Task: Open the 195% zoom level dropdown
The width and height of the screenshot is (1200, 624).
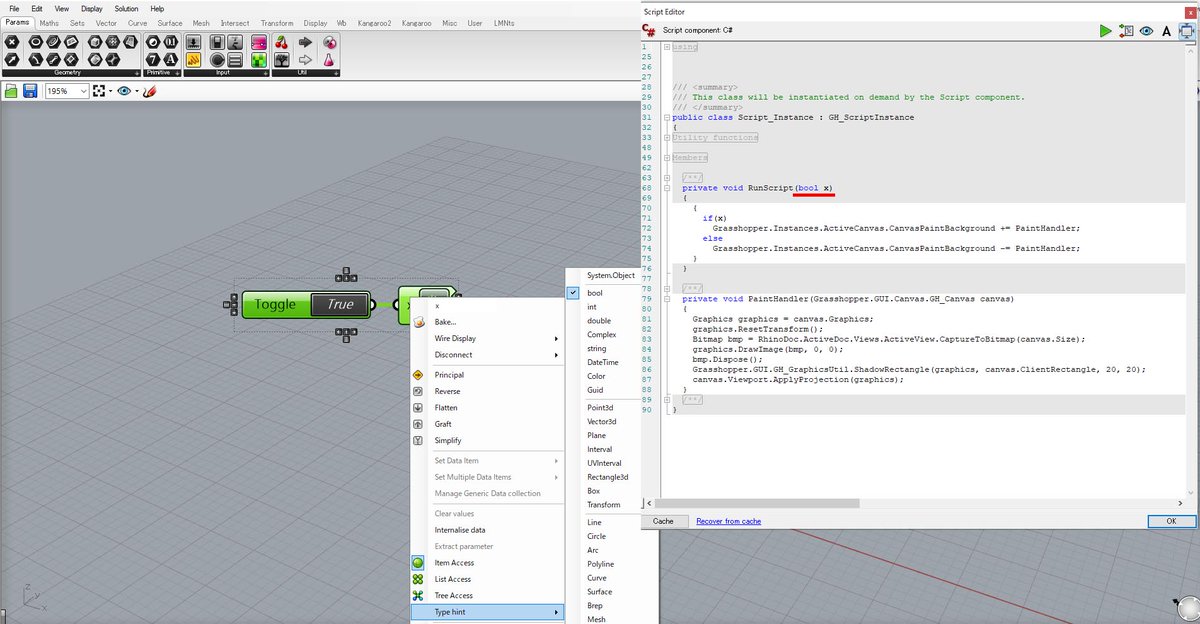Action: pos(83,91)
